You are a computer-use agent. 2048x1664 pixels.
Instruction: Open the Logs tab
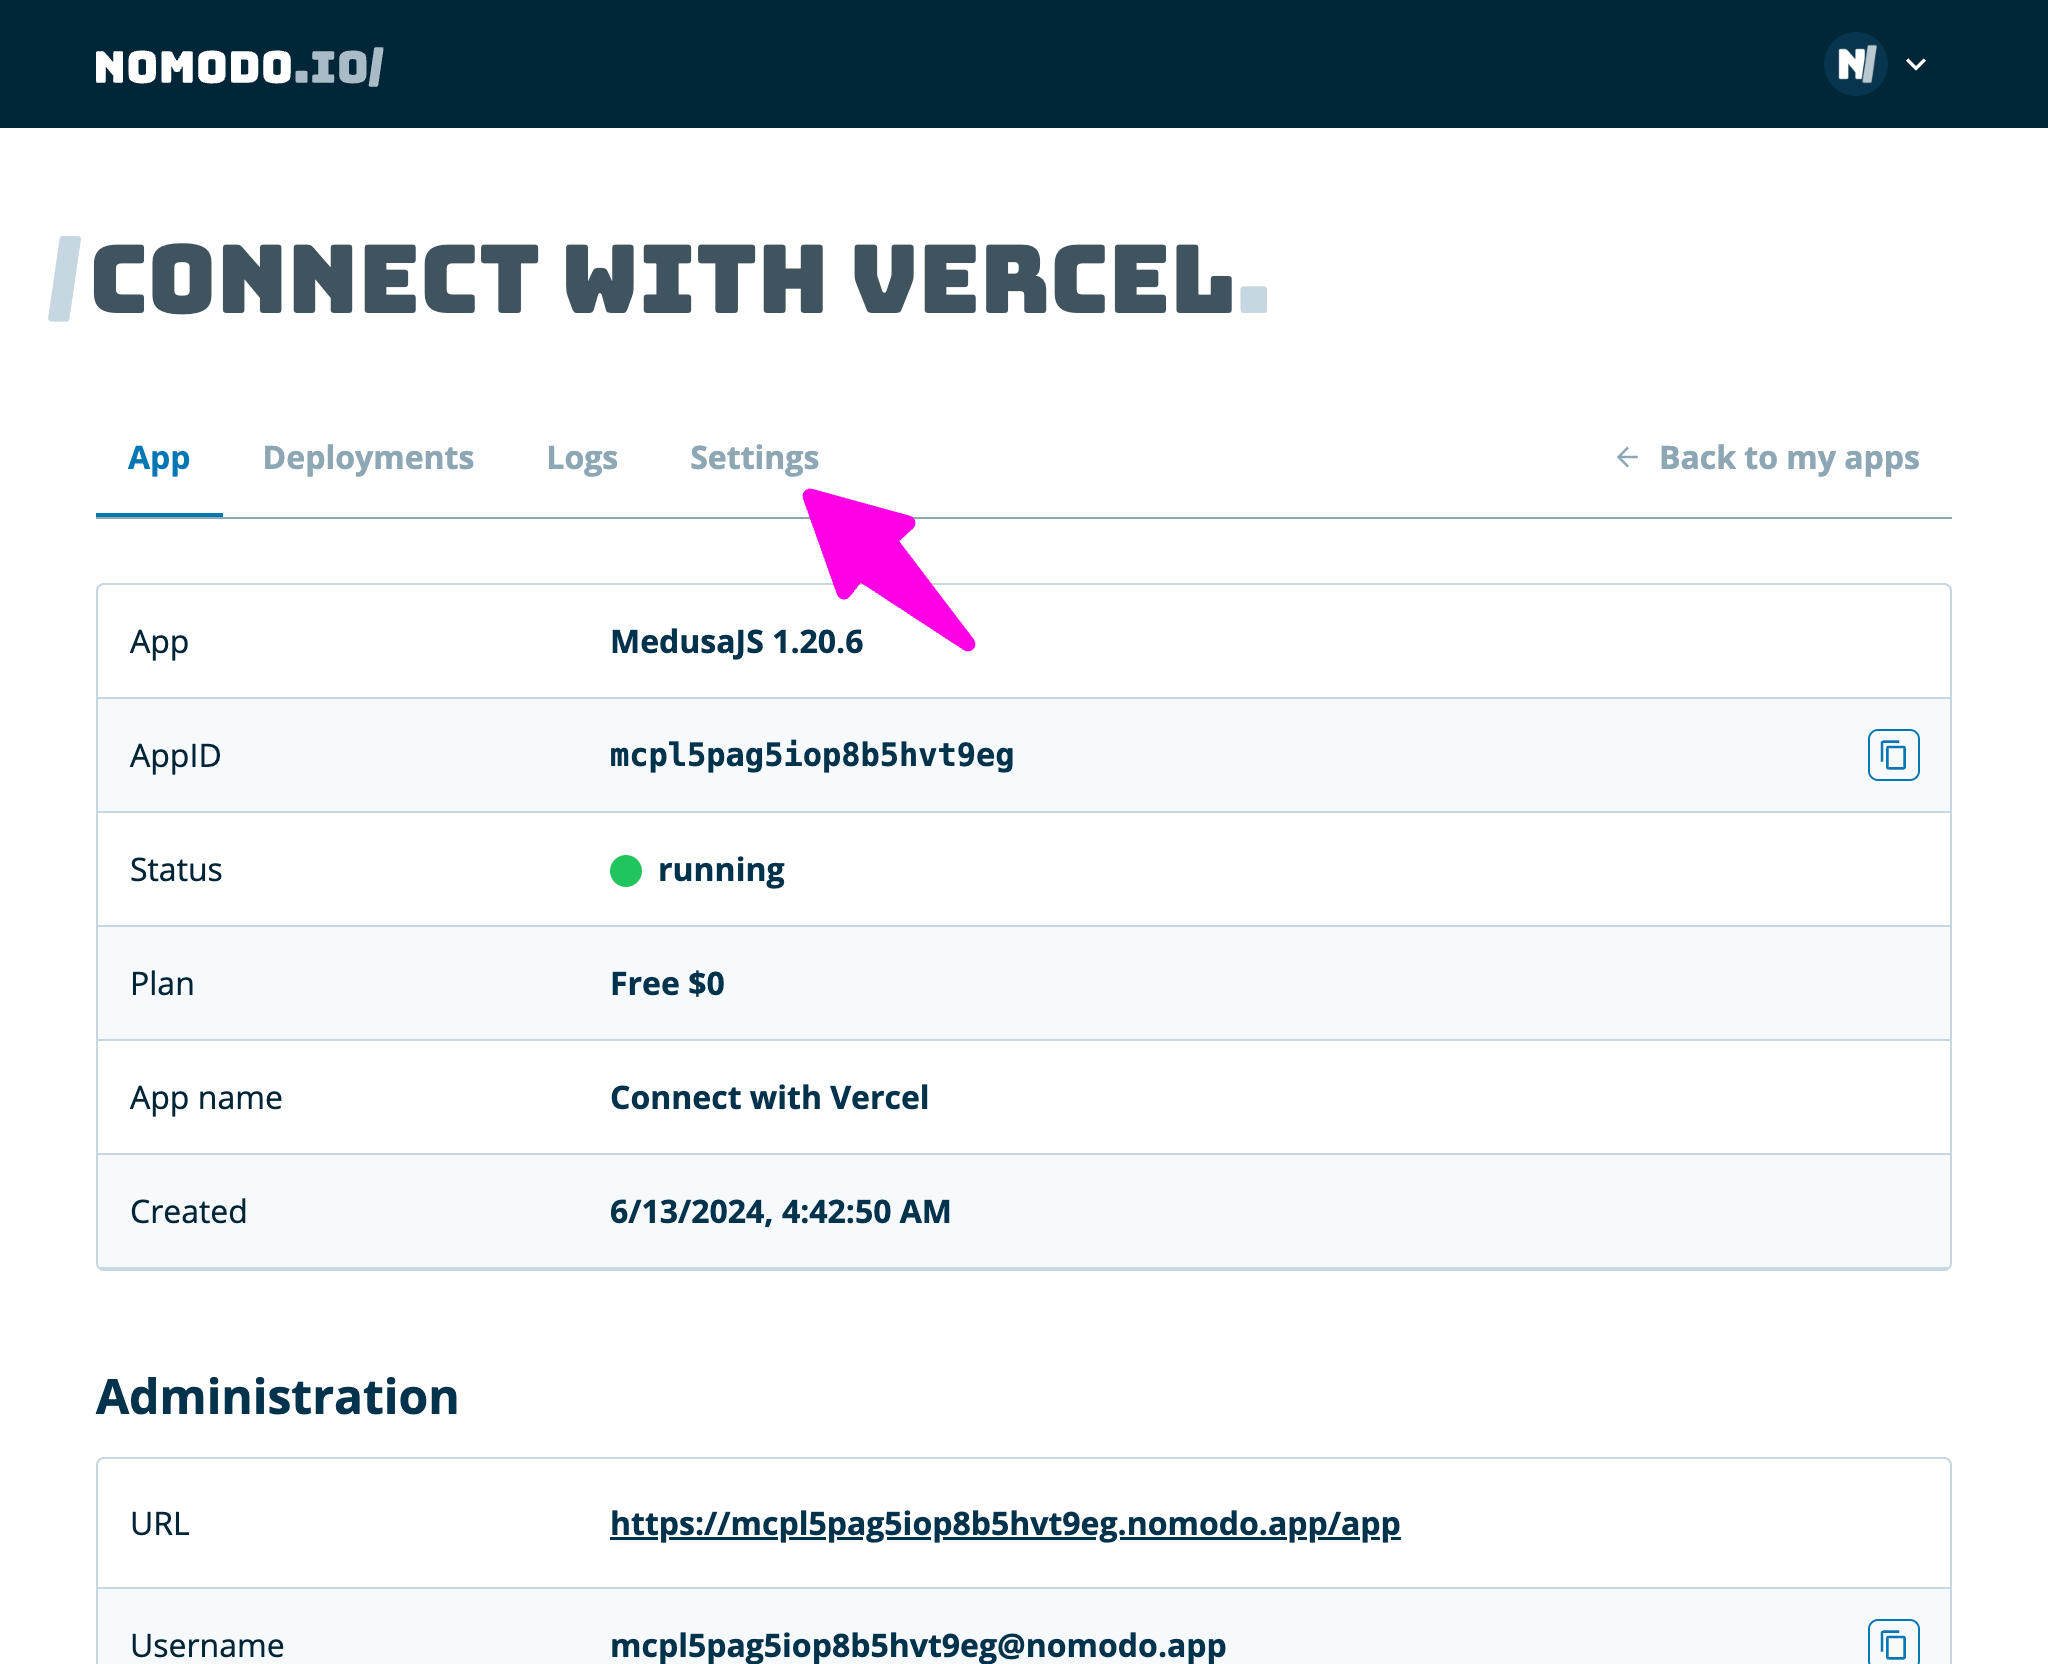582,458
